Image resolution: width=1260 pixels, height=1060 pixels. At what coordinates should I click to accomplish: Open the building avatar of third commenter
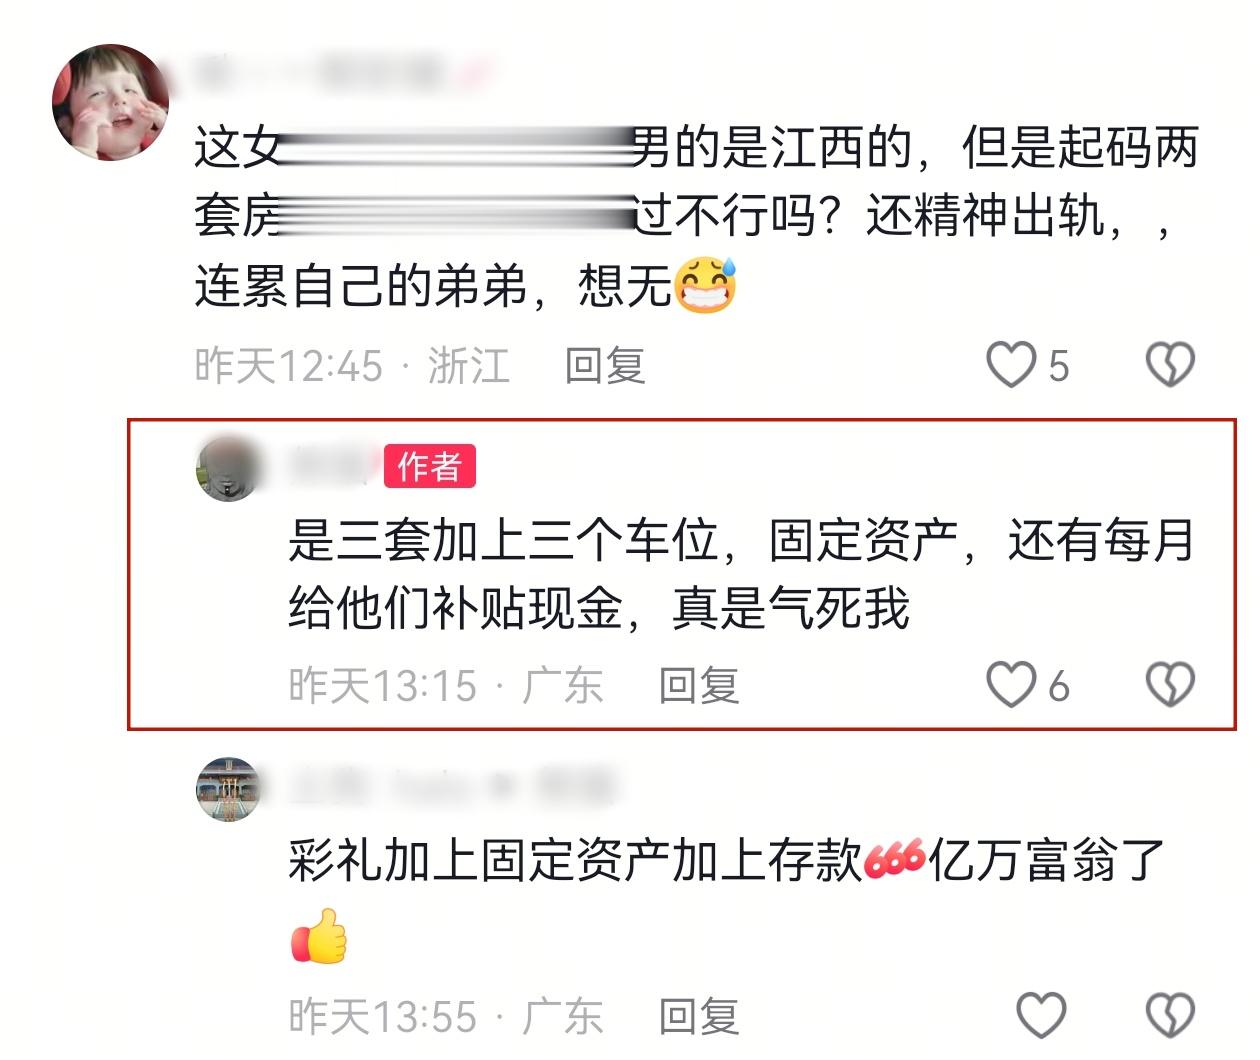point(228,789)
